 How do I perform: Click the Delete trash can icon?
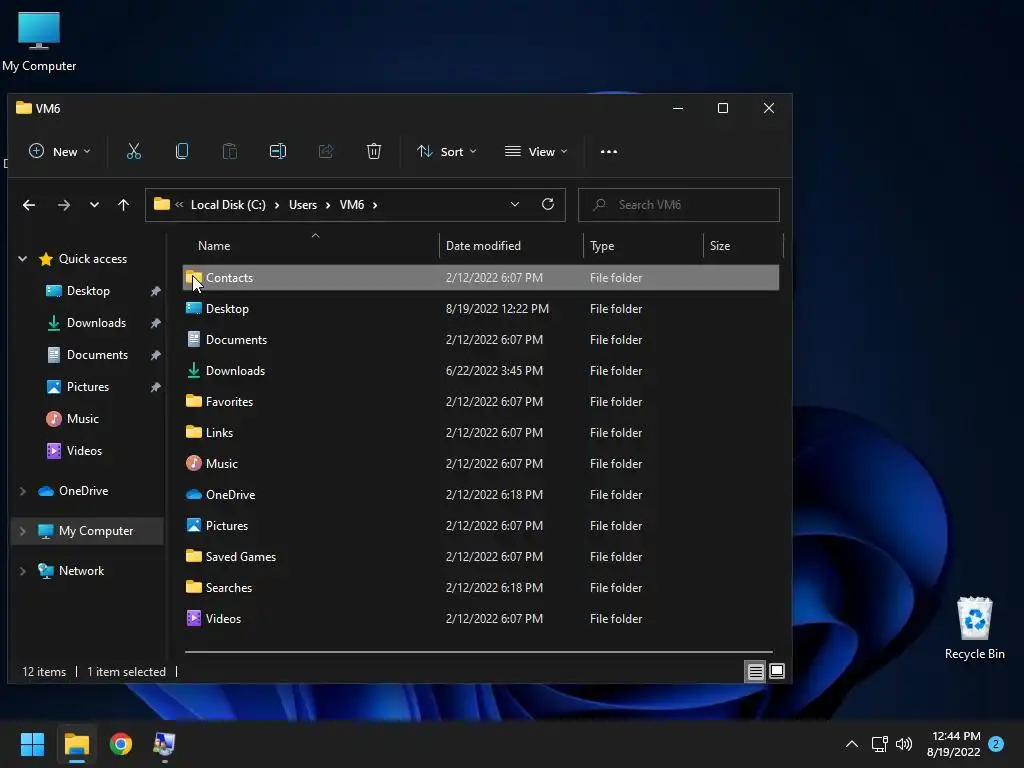[x=374, y=152]
